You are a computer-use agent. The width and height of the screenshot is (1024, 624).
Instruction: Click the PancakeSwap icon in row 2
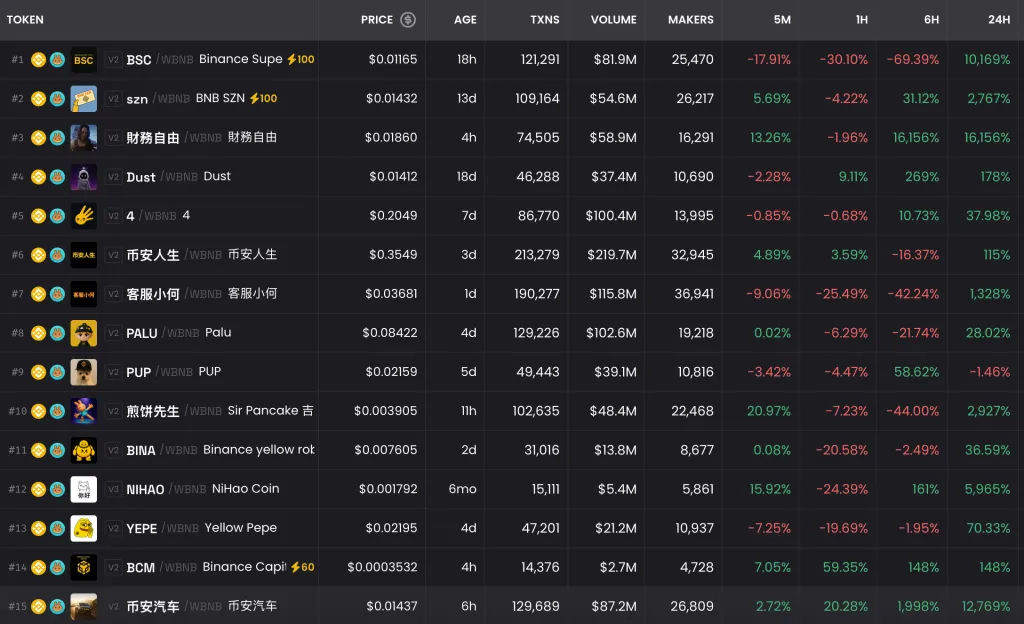57,99
